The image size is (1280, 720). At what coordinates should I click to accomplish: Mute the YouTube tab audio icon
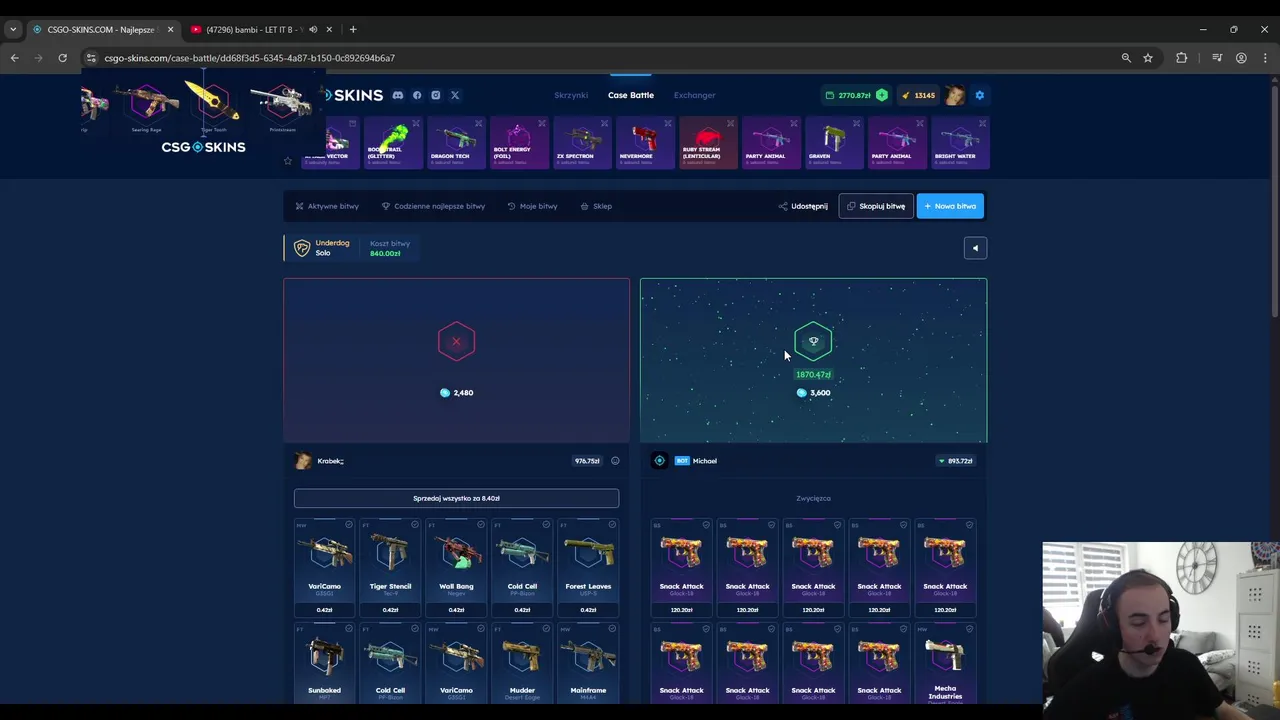click(x=313, y=29)
